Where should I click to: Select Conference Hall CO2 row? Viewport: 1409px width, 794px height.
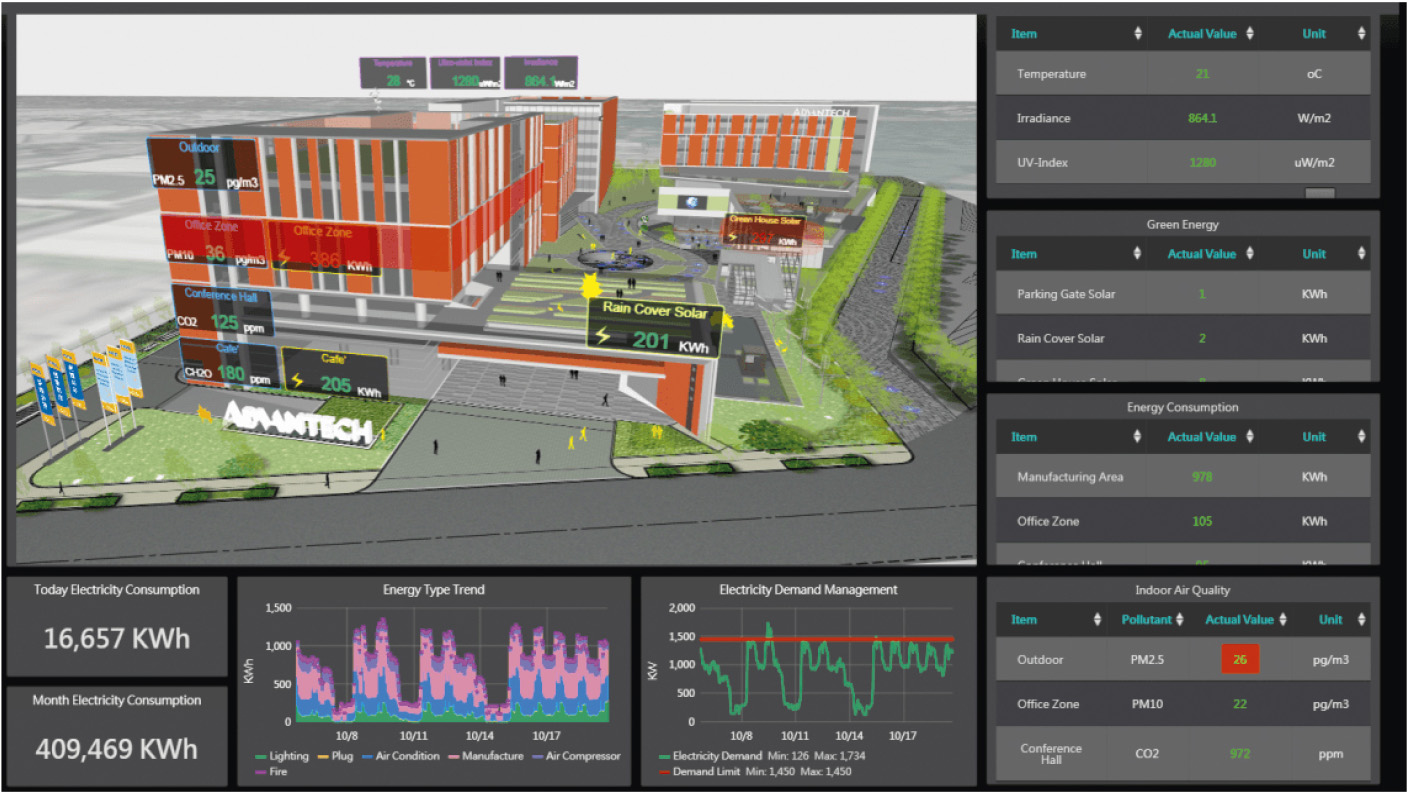tap(1183, 753)
